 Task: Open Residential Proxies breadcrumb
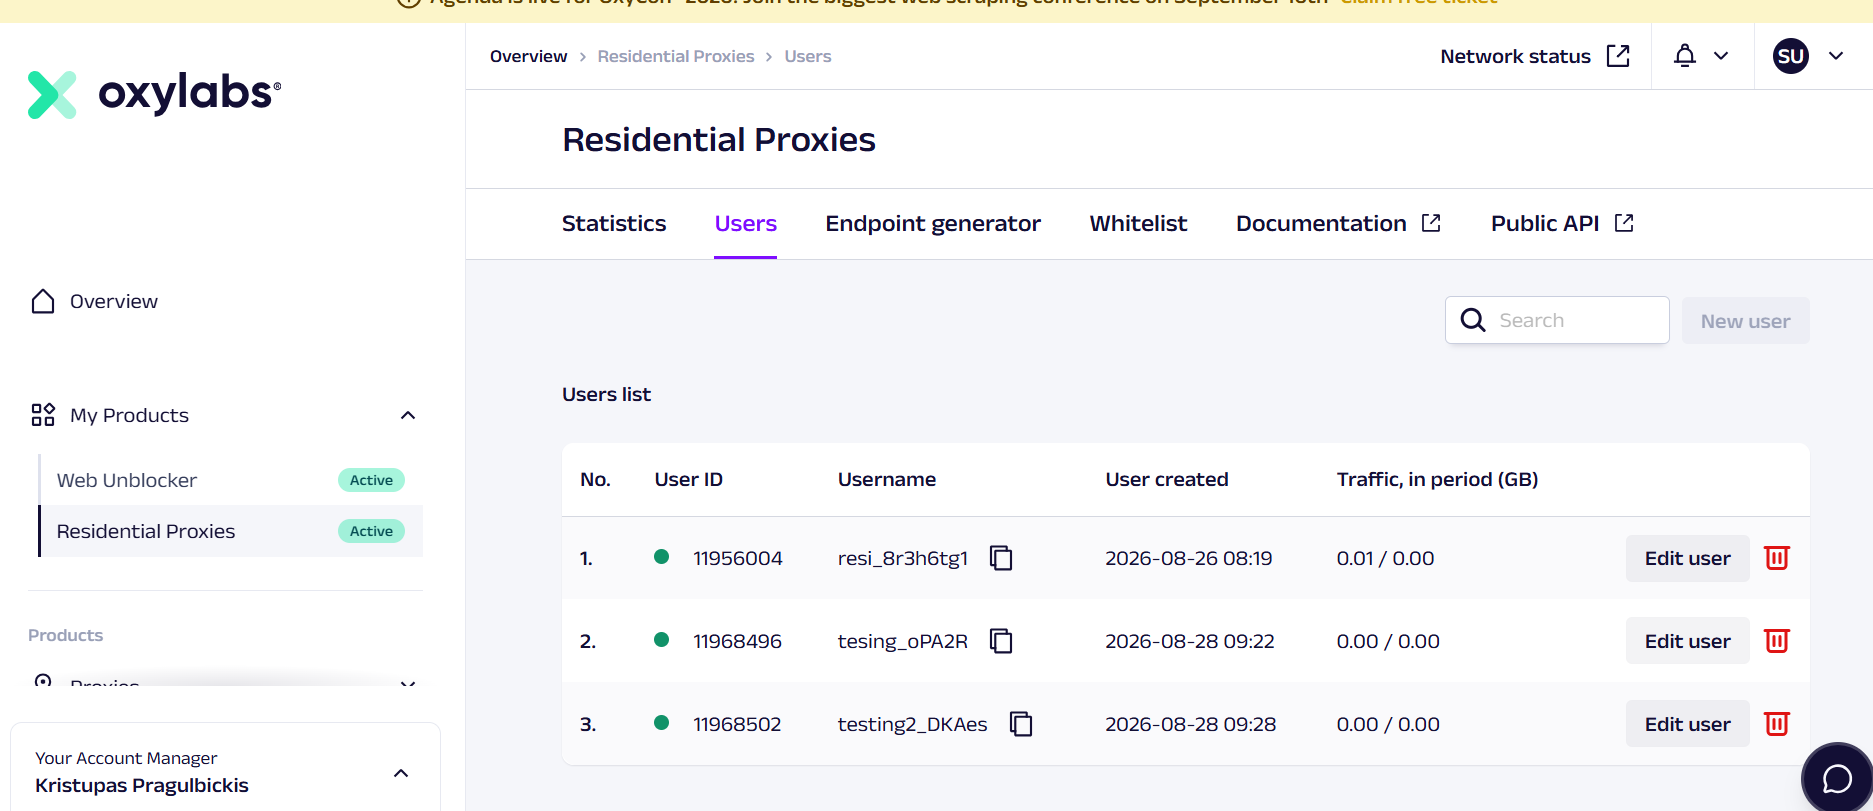coord(676,56)
